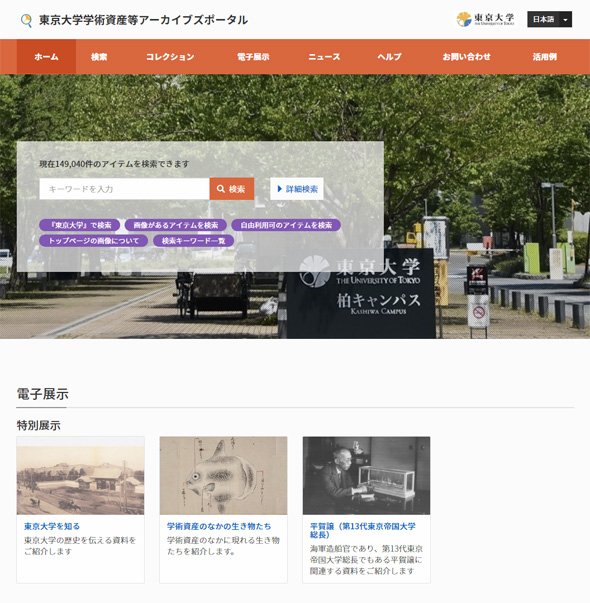The width and height of the screenshot is (590, 603).
Task: Focus the keyword input field
Action: point(124,189)
